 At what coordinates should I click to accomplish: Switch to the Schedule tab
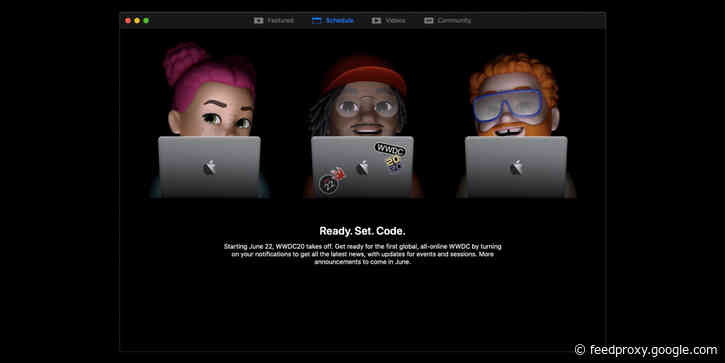[x=333, y=20]
